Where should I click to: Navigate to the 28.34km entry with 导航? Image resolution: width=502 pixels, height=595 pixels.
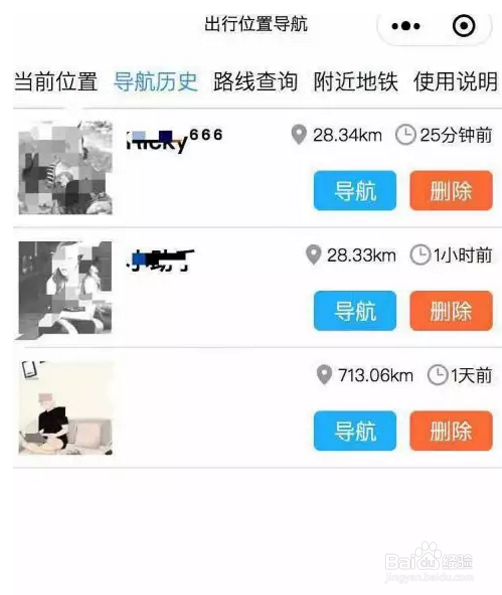point(355,190)
